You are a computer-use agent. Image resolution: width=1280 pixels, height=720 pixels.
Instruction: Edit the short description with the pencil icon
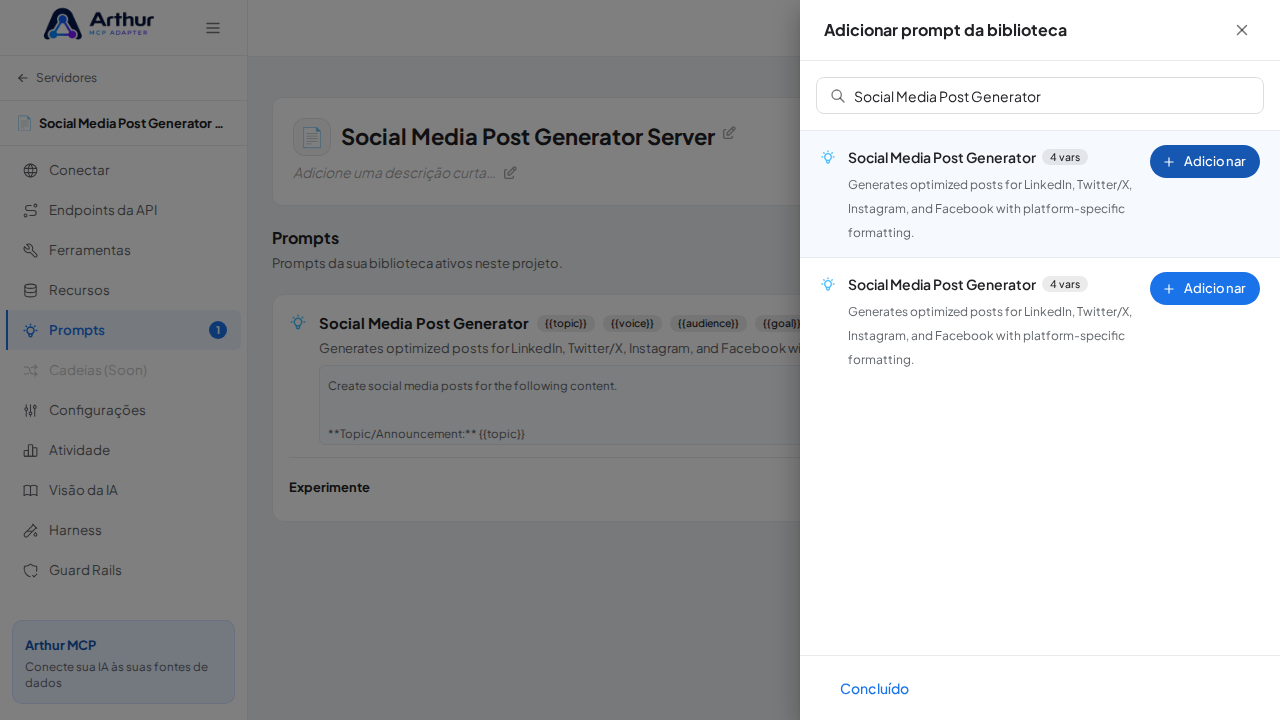tap(510, 172)
